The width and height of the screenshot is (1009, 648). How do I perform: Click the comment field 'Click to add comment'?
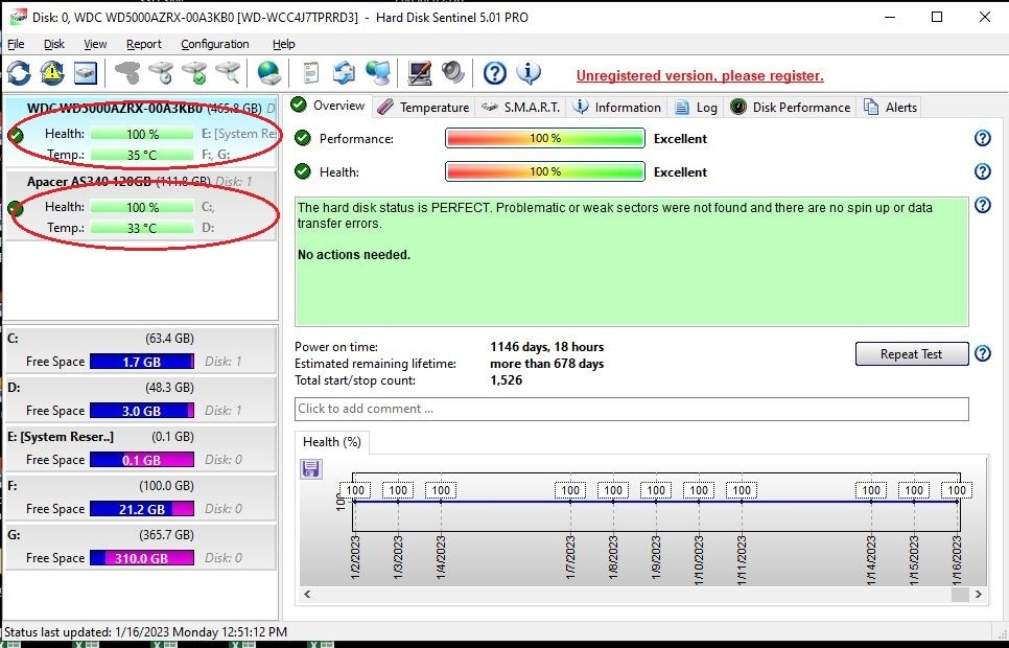pyautogui.click(x=631, y=409)
